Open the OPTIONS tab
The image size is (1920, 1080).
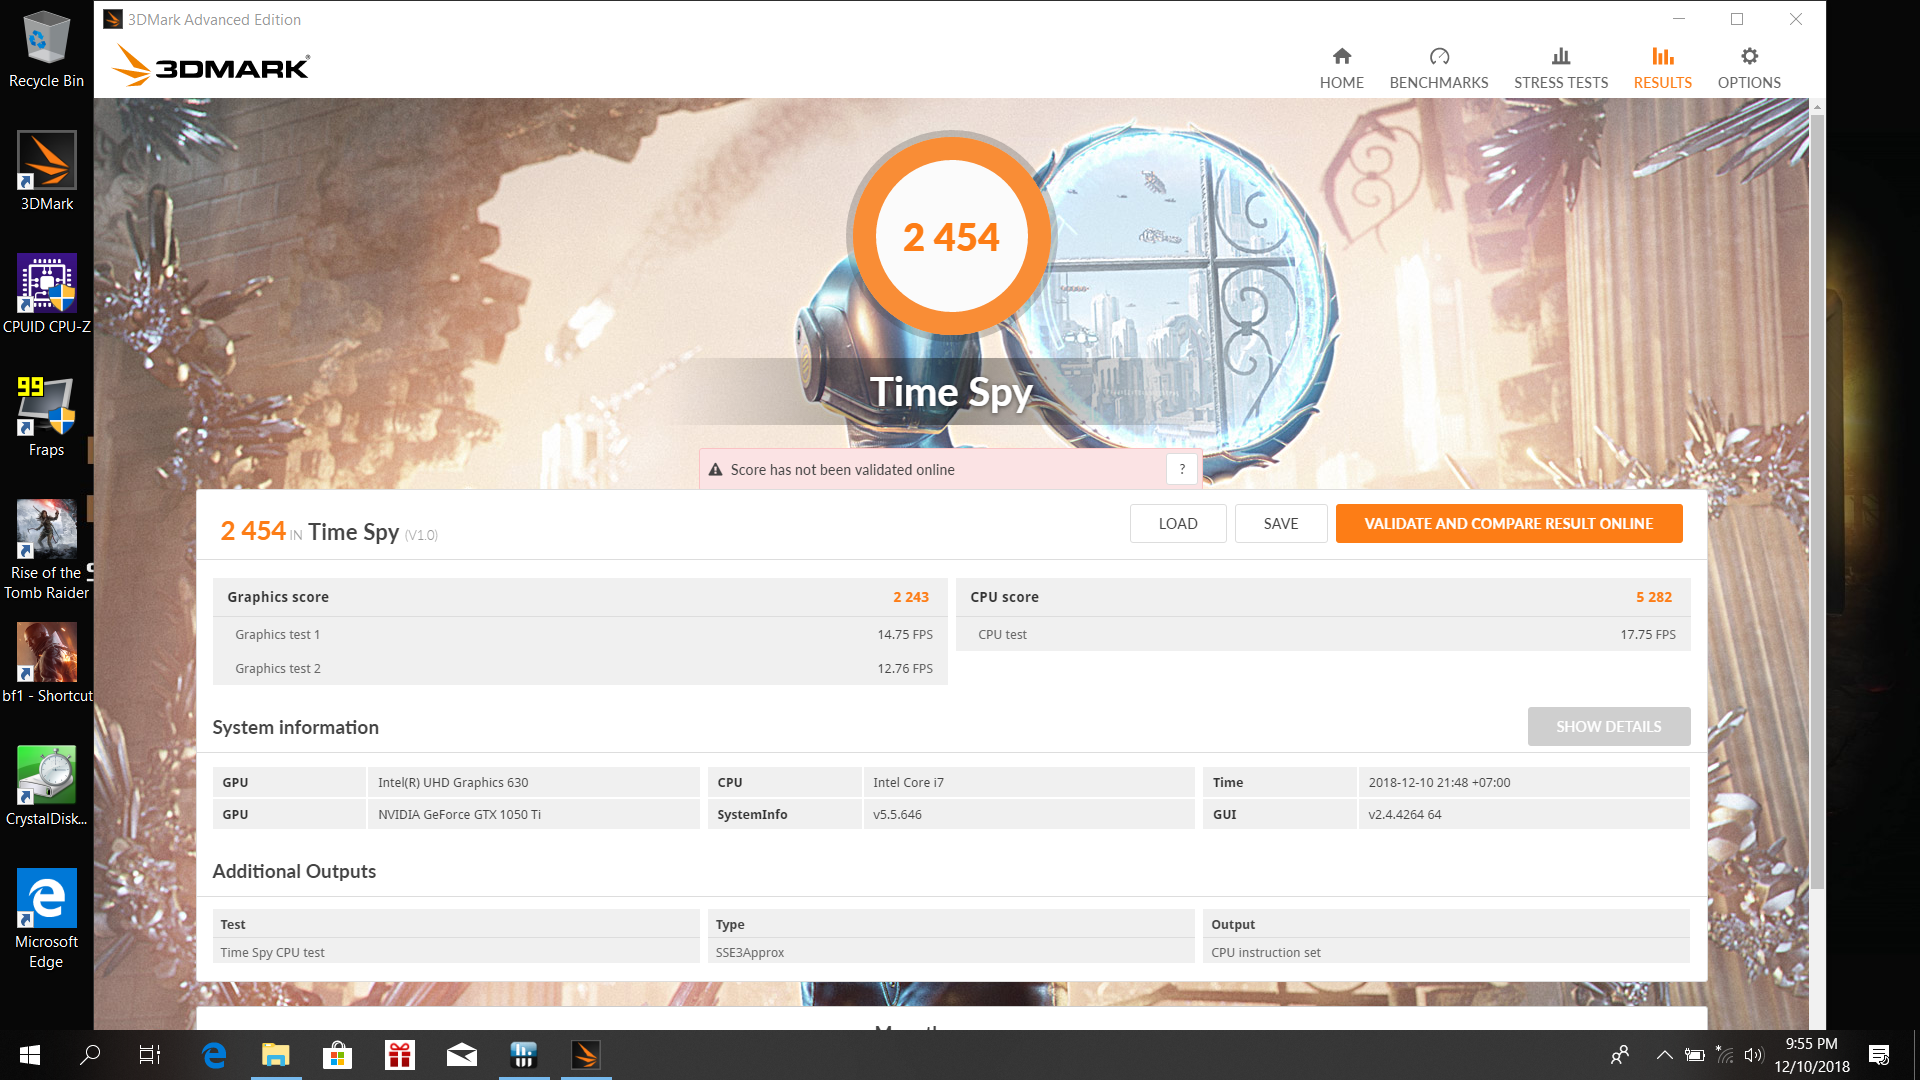(x=1749, y=68)
